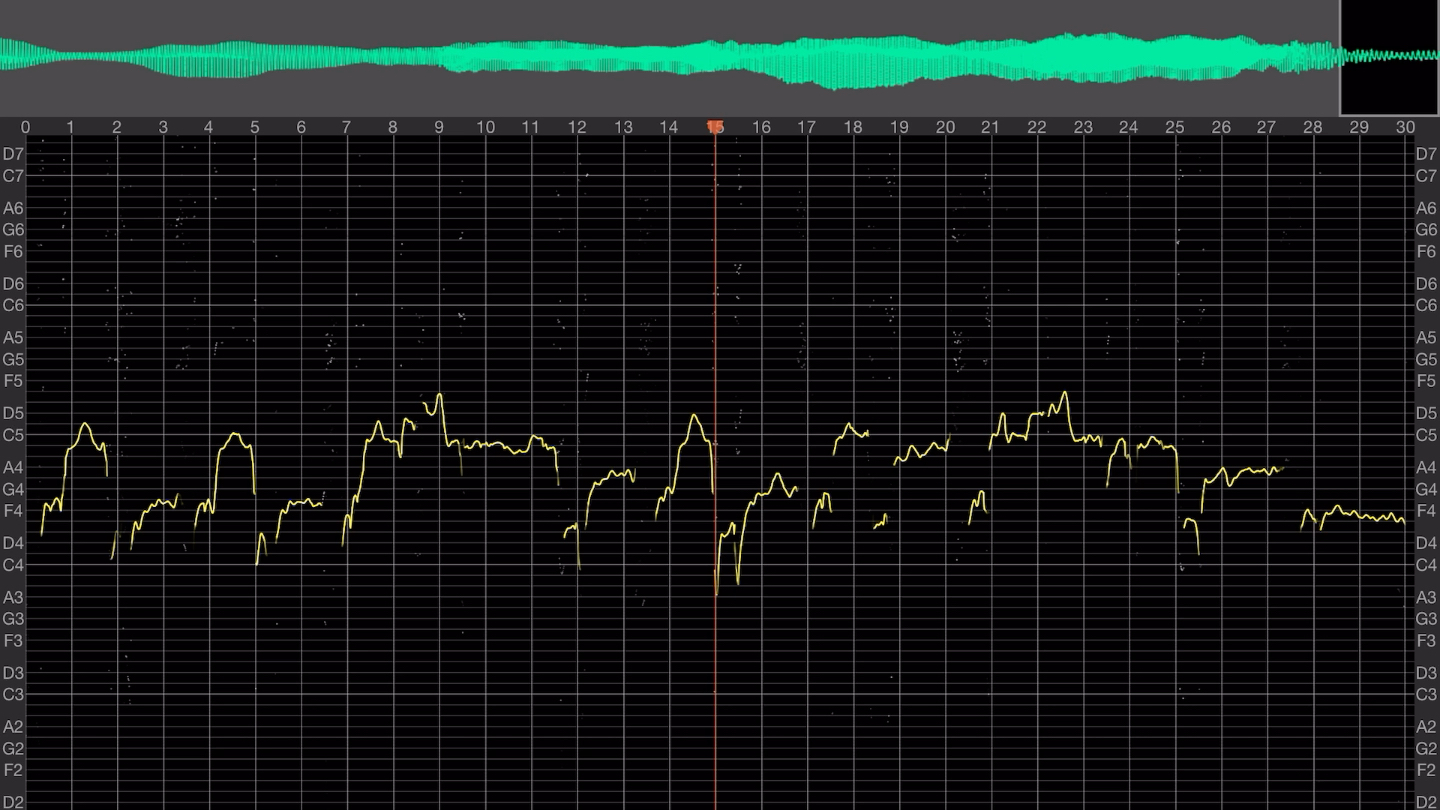The image size is (1440, 810).
Task: Click time ruler label 11
Action: click(x=531, y=127)
